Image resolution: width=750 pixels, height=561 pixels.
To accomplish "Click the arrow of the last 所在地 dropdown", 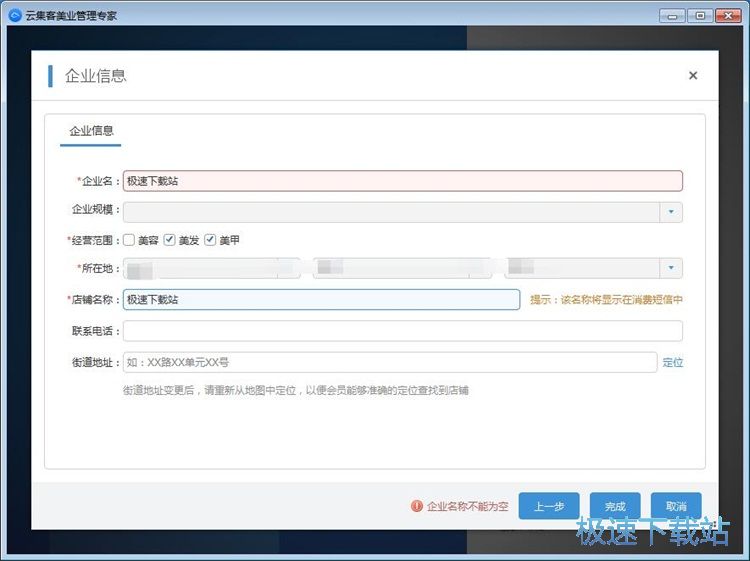I will point(671,268).
